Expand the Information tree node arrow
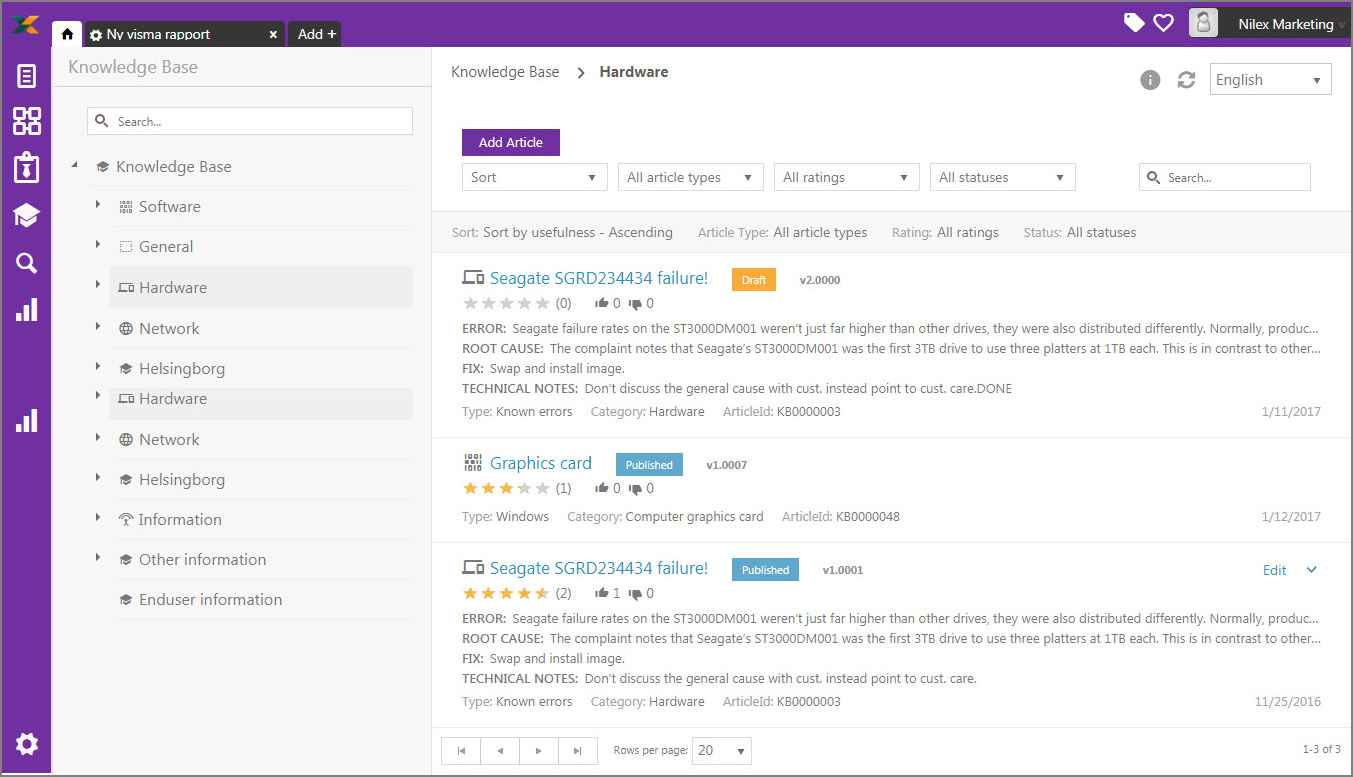This screenshot has width=1353, height=777. [x=98, y=517]
